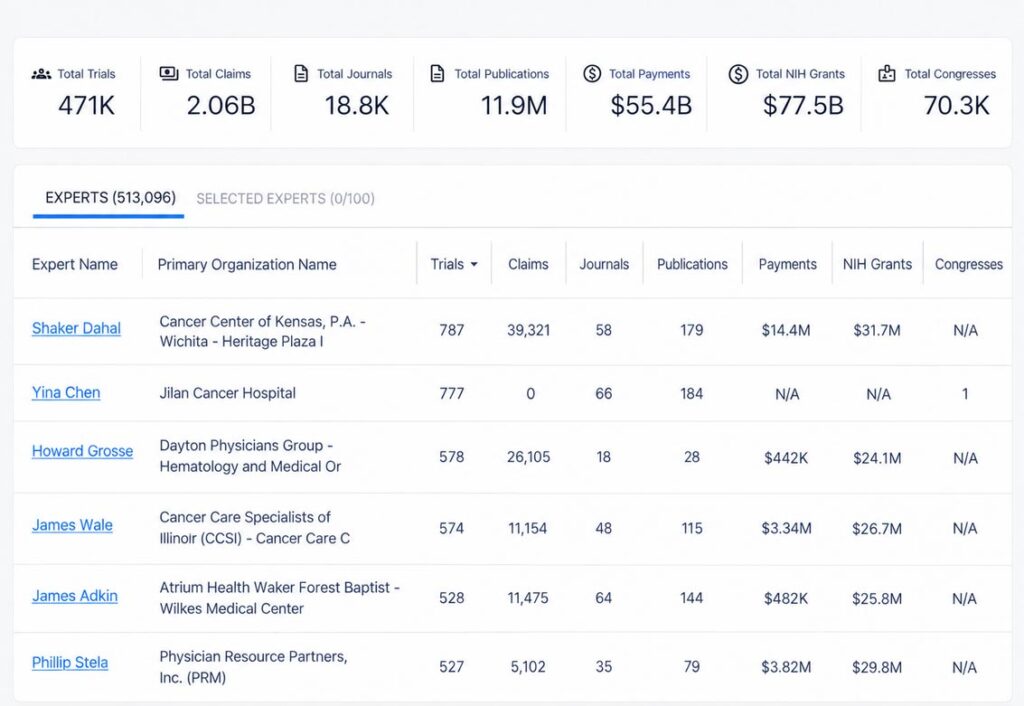
Task: Click the Total Payments dollar icon
Action: click(x=592, y=73)
